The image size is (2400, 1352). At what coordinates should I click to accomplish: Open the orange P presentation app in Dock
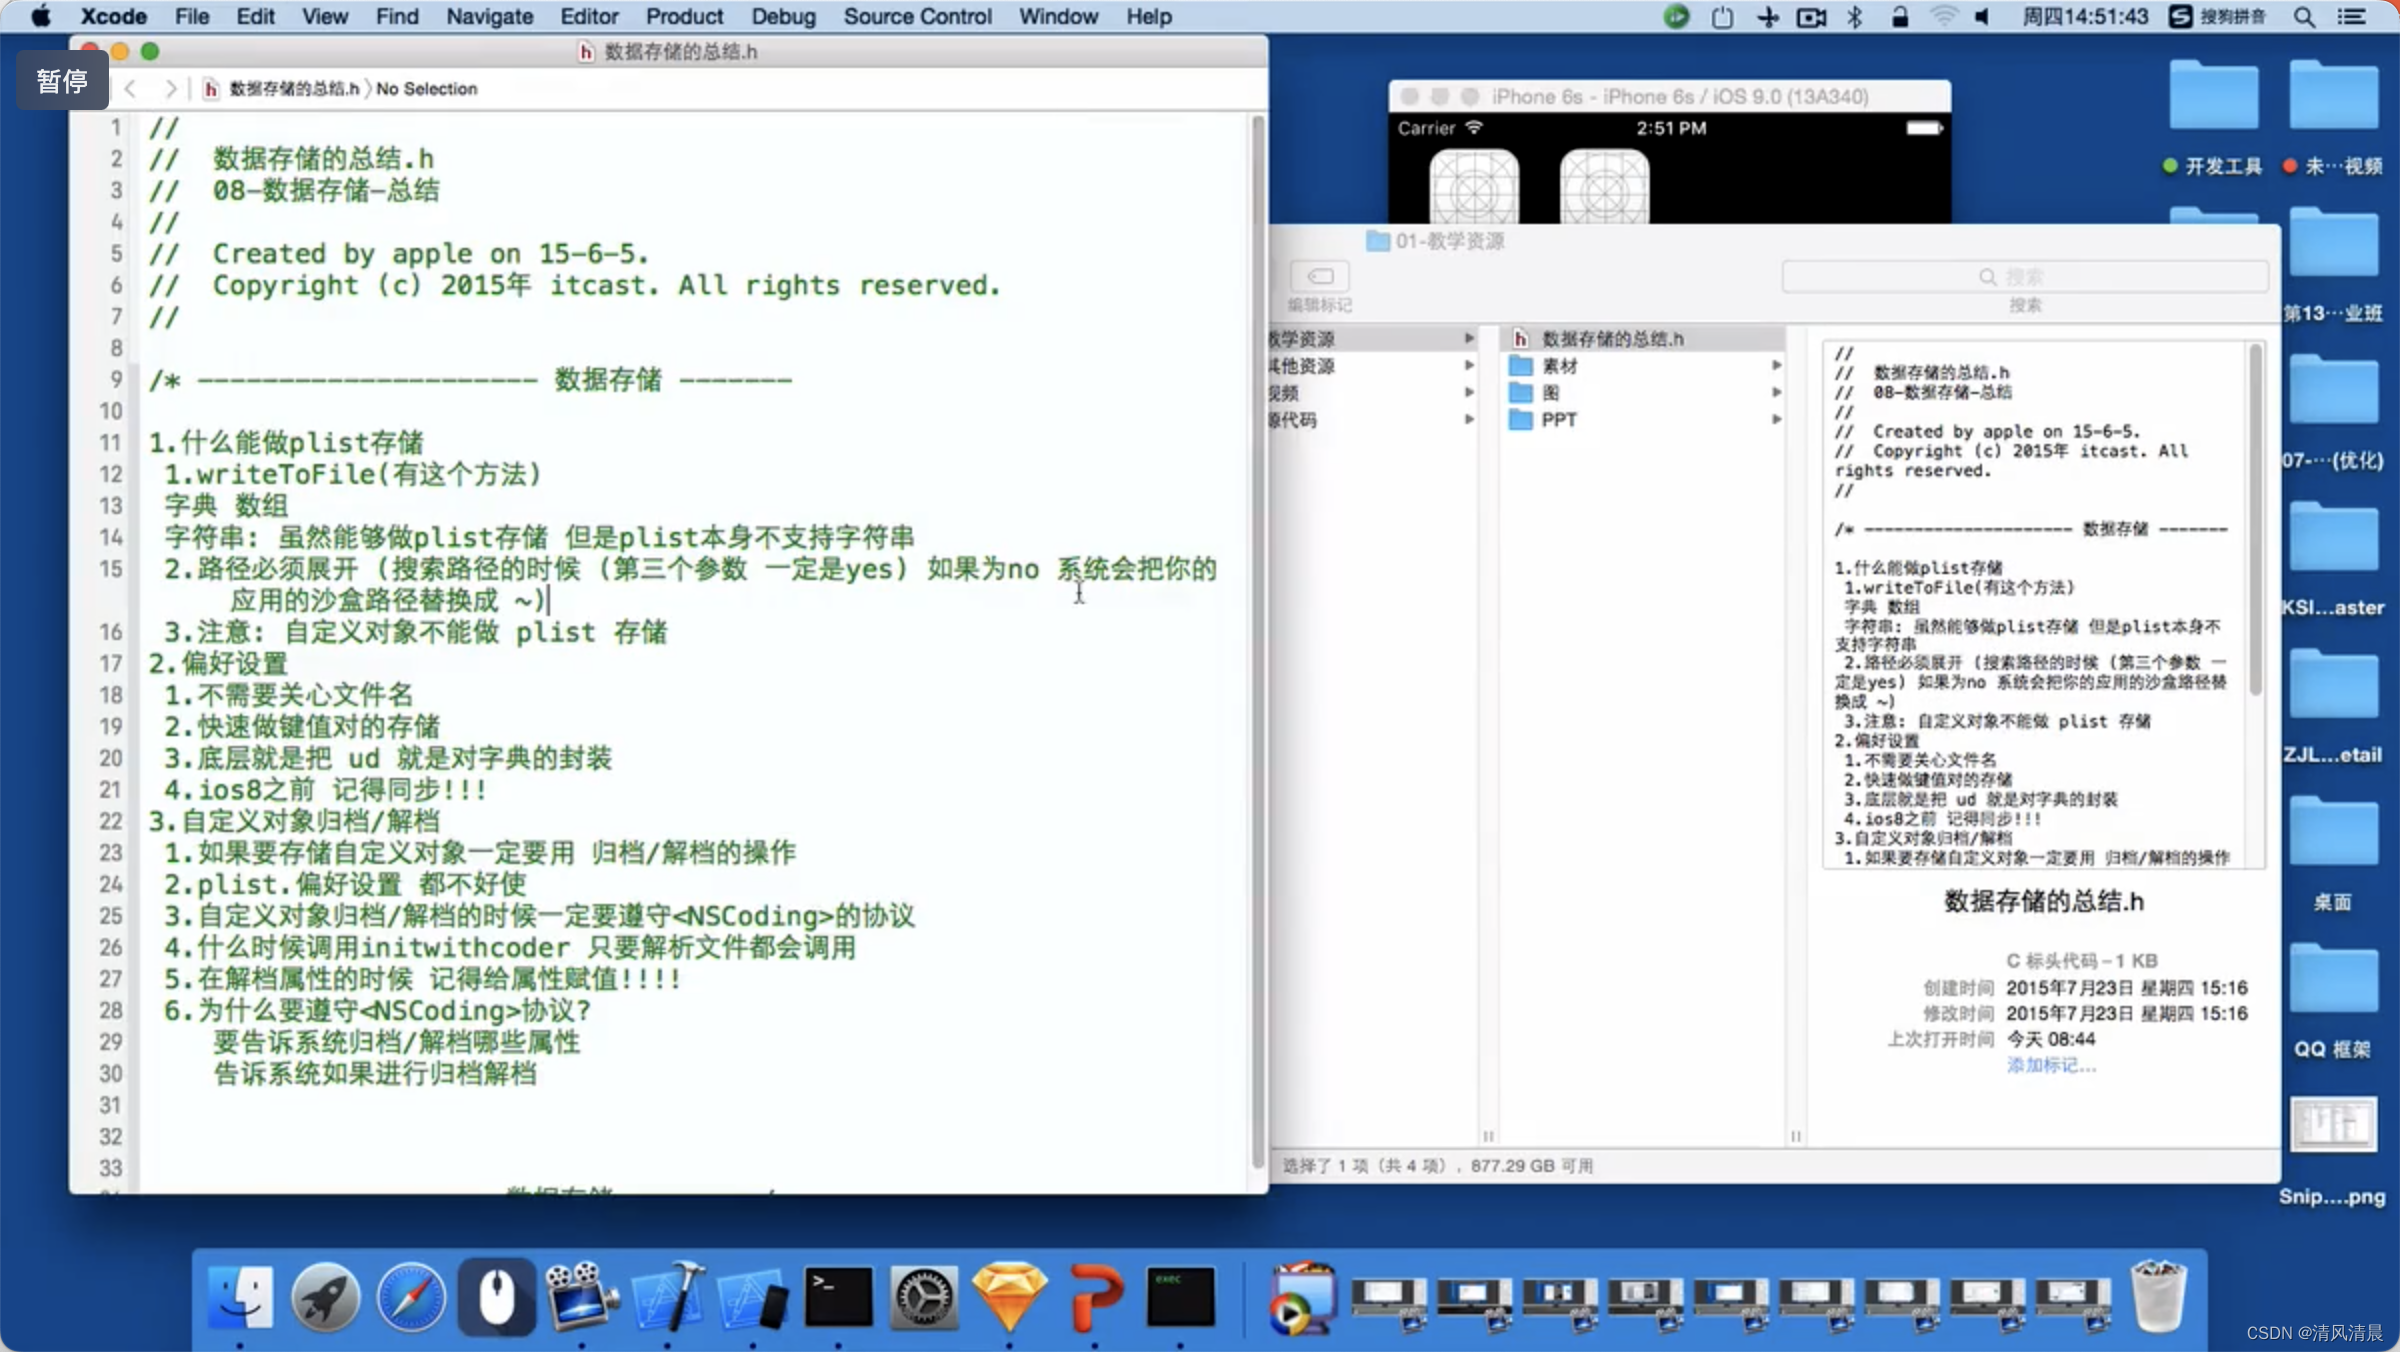pos(1096,1297)
